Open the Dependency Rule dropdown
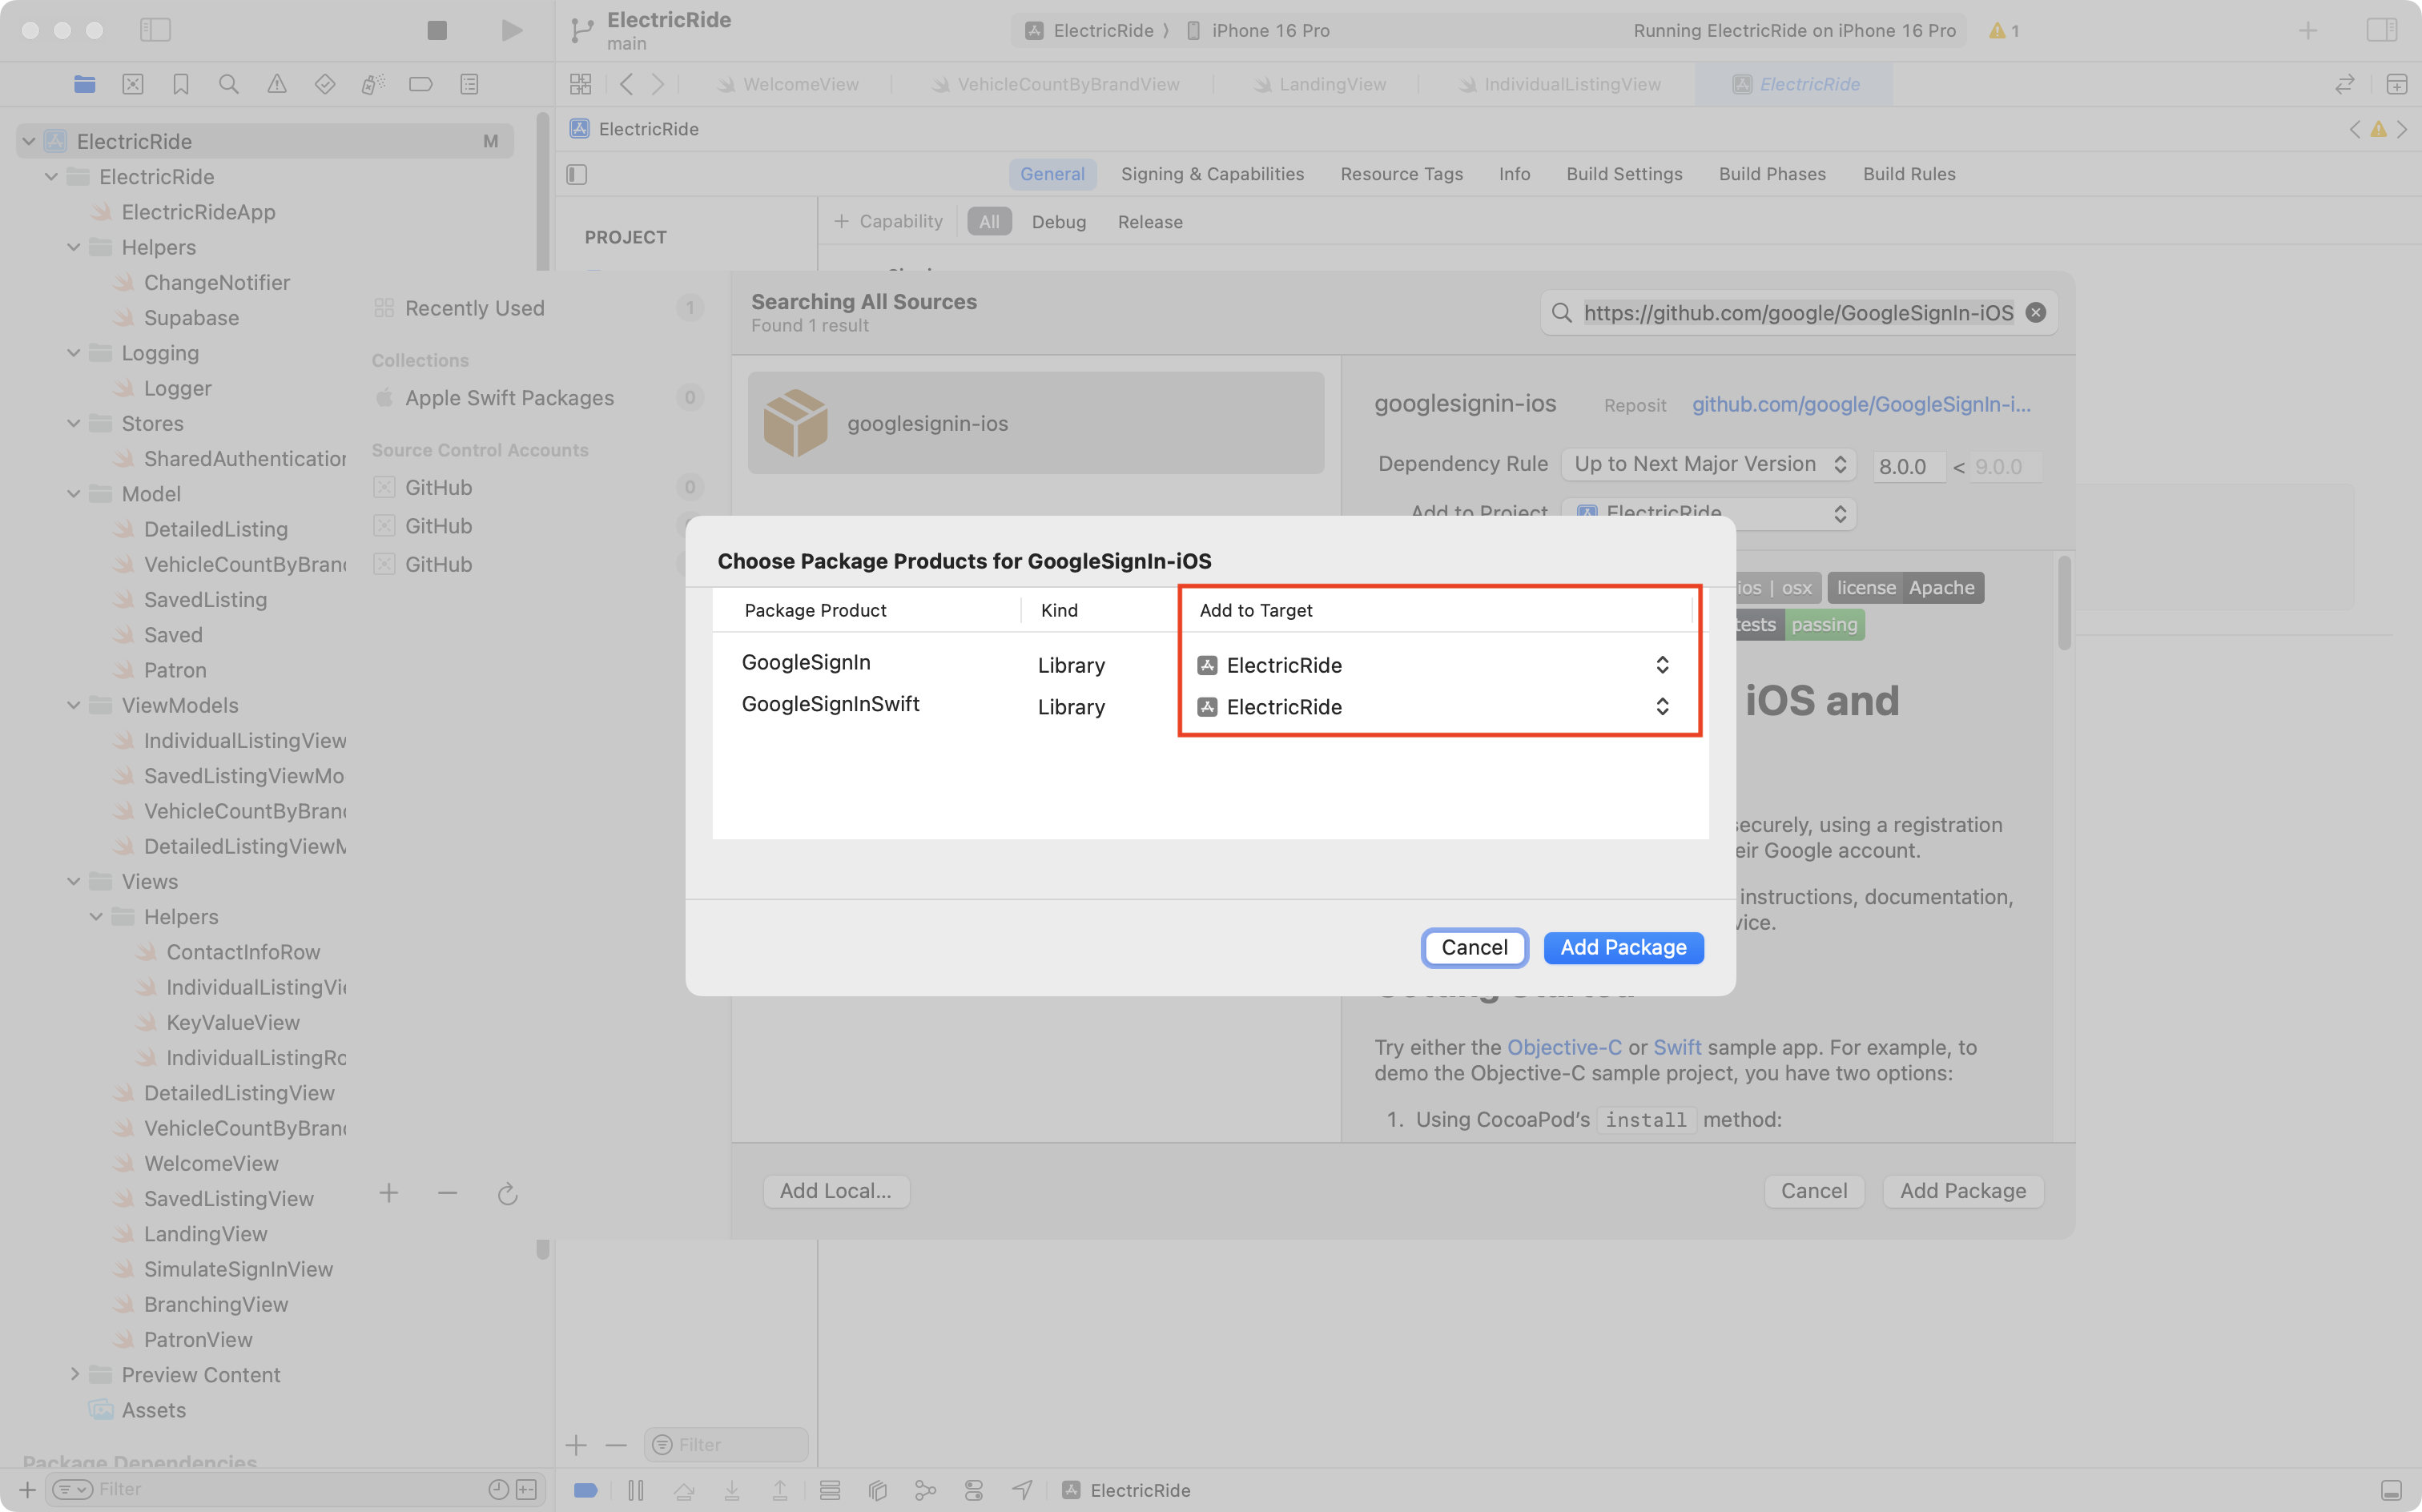Screen dimensions: 2422x1512 (1708, 464)
